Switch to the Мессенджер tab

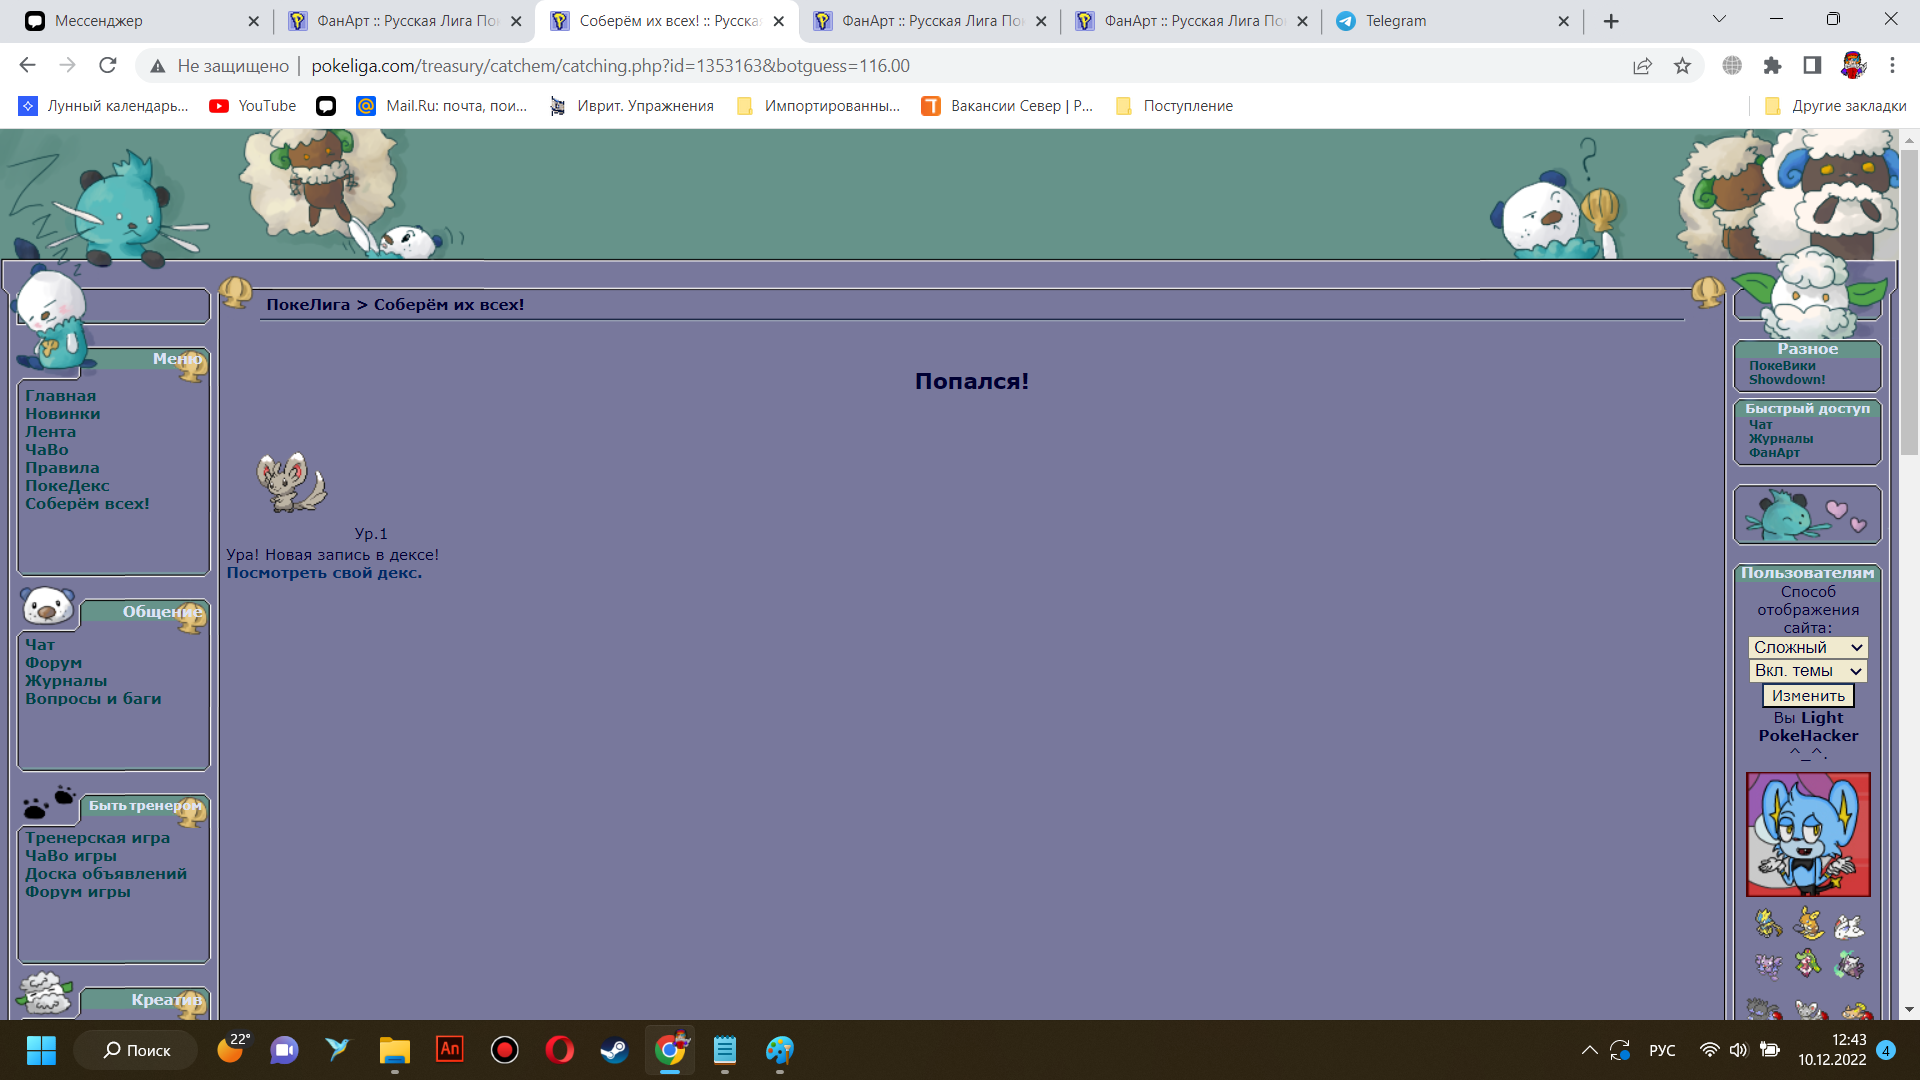[x=140, y=21]
